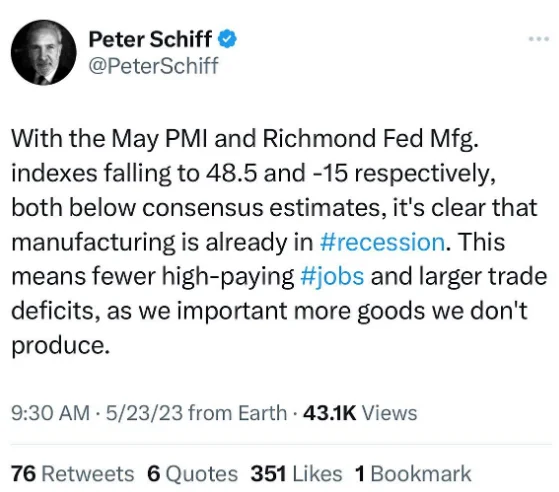Show the 76 Retweets list
The height and width of the screenshot is (492, 559).
(x=73, y=474)
